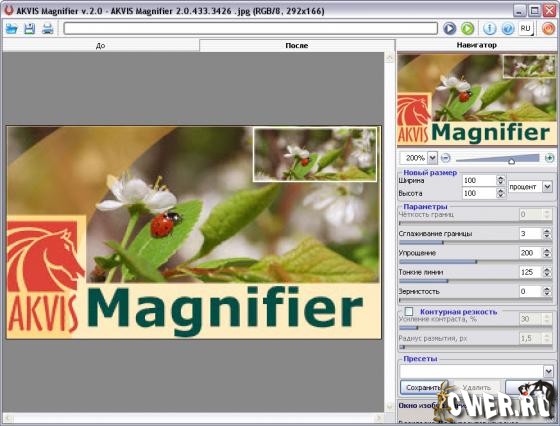The image size is (560, 426).
Task: Click the horizontal scrollbar right arrow
Action: 379,417
